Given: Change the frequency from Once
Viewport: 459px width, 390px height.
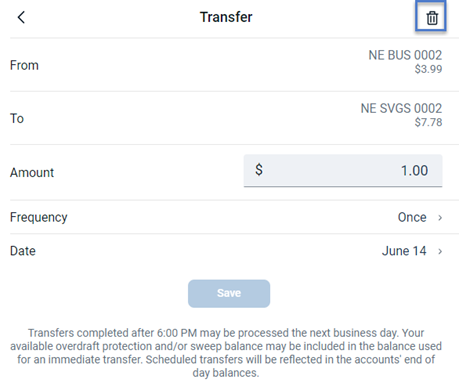Looking at the screenshot, I should click(x=412, y=217).
